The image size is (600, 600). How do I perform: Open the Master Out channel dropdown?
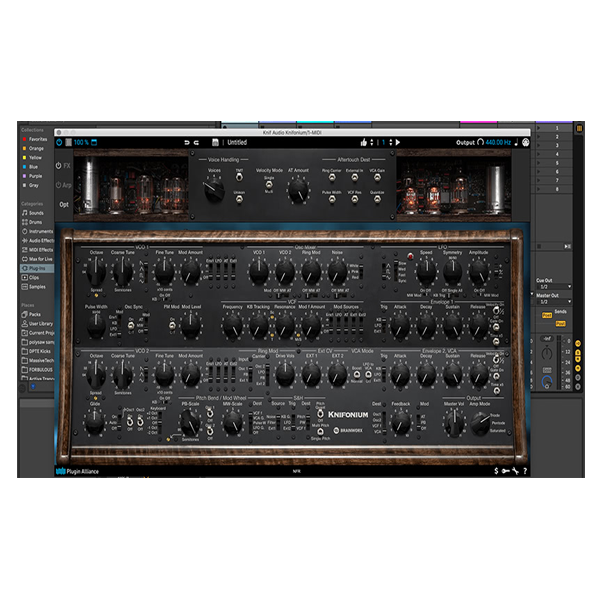pos(553,302)
